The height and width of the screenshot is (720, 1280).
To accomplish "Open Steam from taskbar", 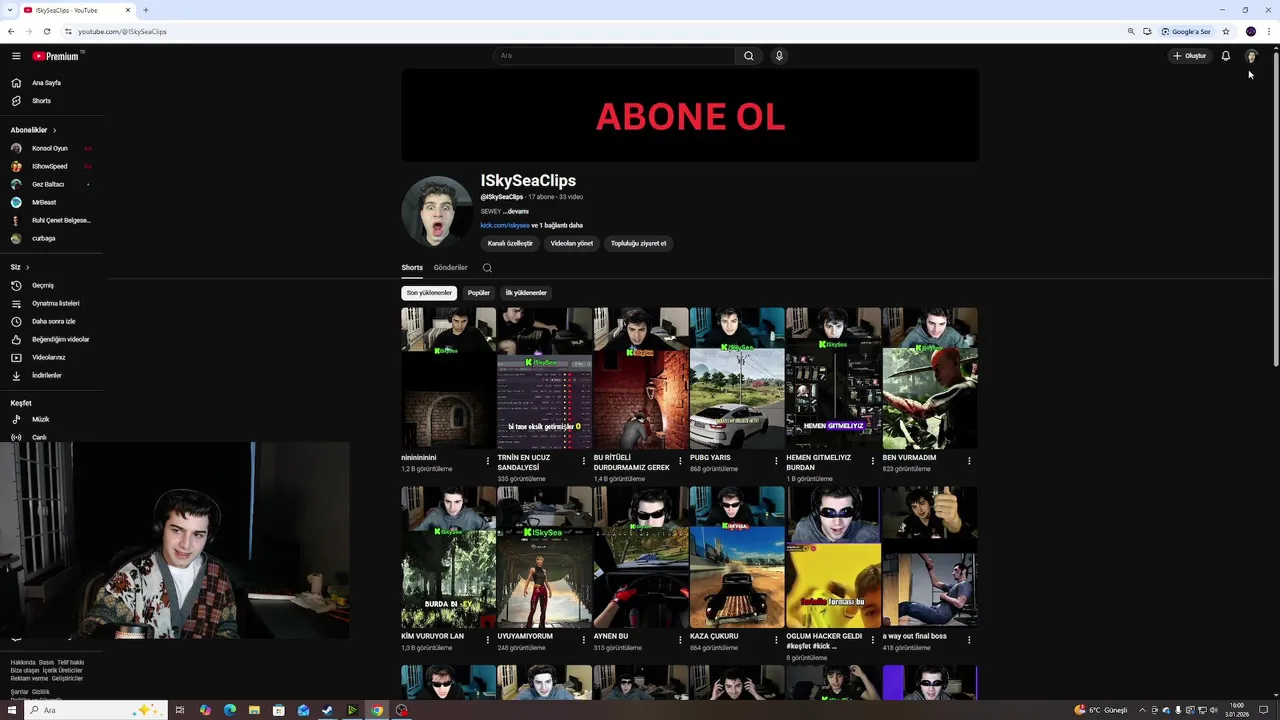I will point(327,710).
